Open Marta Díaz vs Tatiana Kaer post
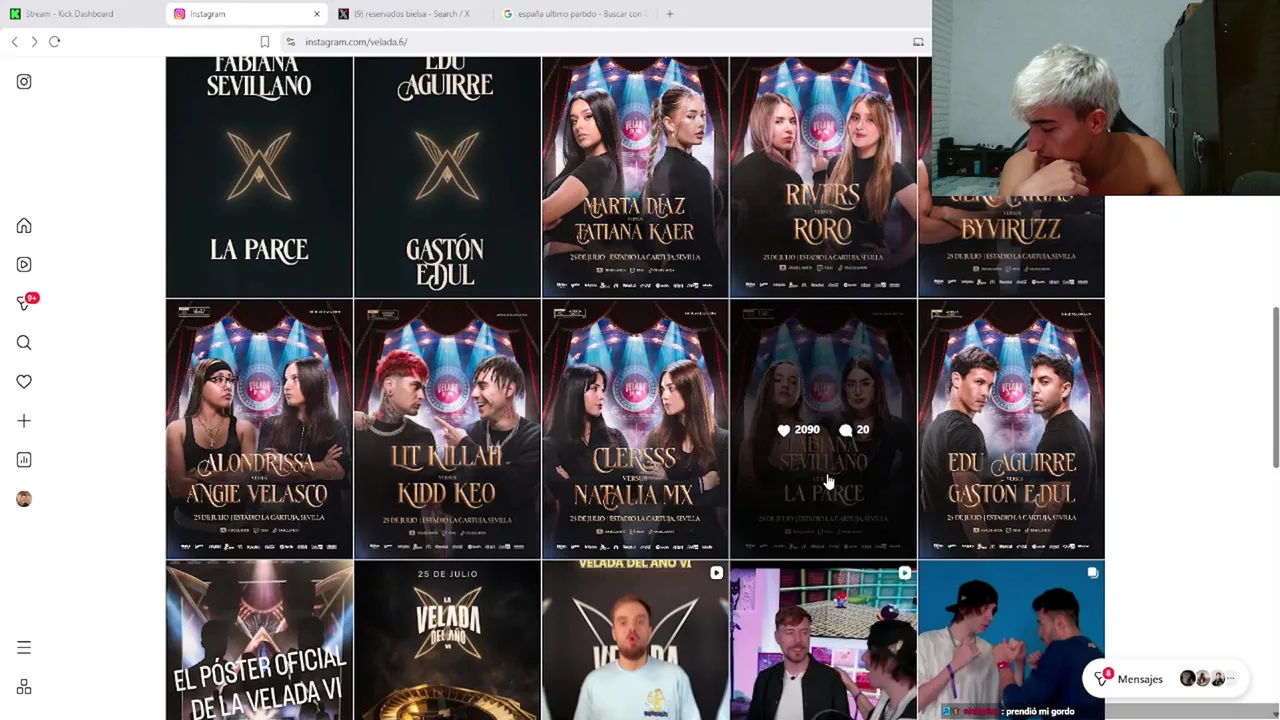Screen dimensions: 1280x720 635,177
